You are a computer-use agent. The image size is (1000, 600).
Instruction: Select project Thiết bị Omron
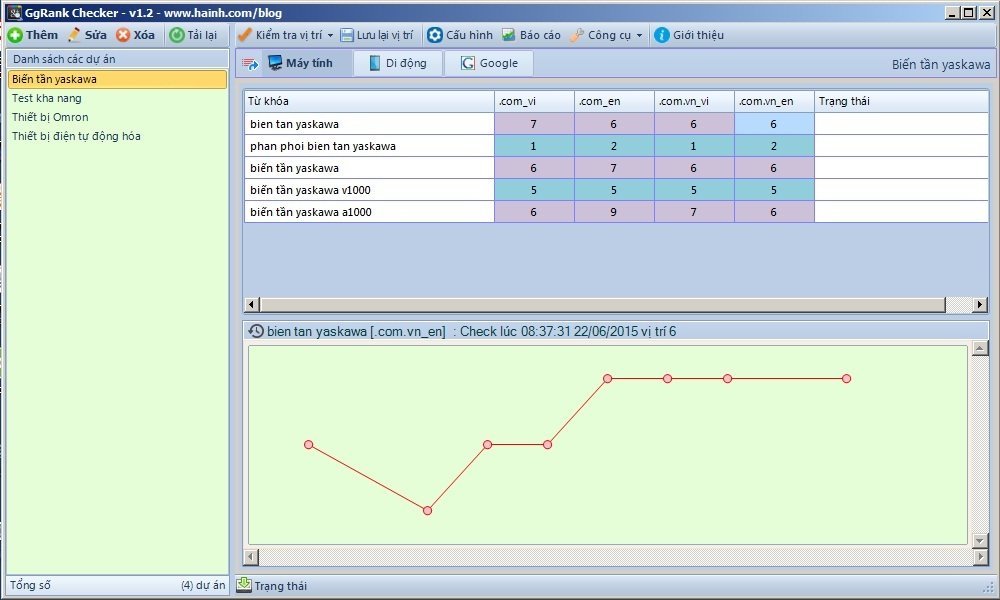pyautogui.click(x=117, y=117)
